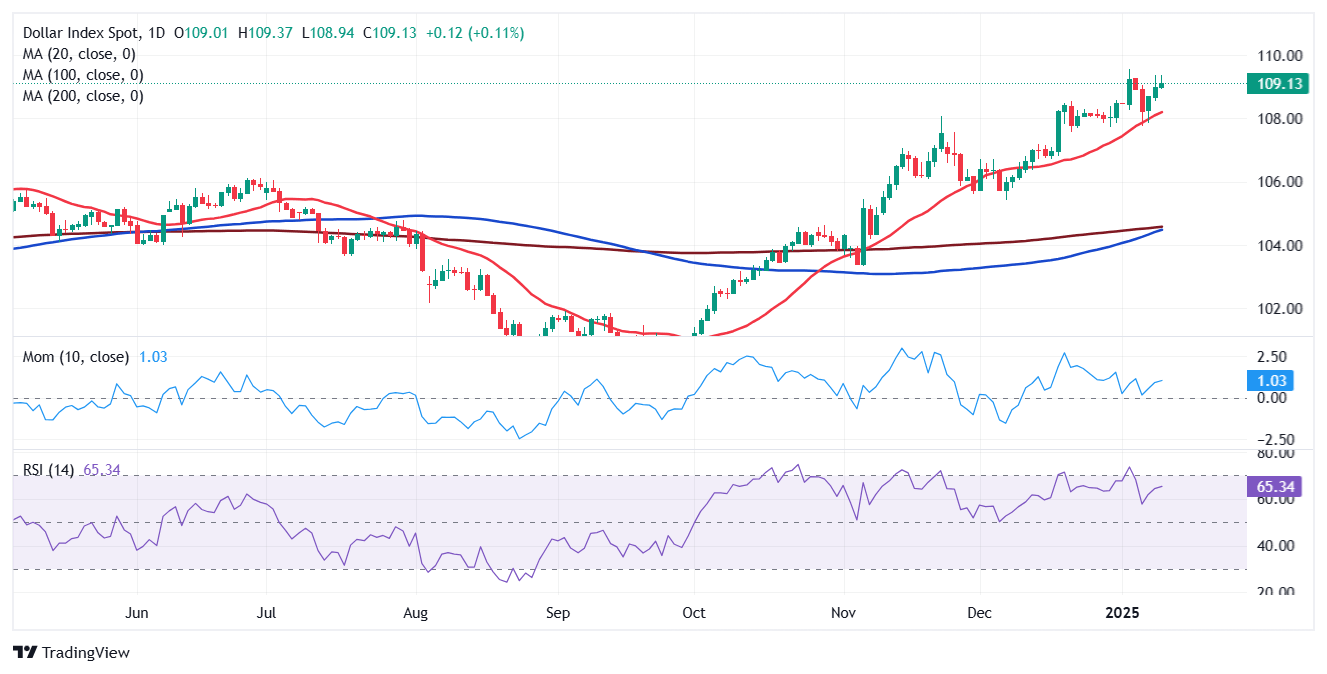Select the MA (200, close, 0) indicator legend
This screenshot has width=1327, height=674.
83,96
